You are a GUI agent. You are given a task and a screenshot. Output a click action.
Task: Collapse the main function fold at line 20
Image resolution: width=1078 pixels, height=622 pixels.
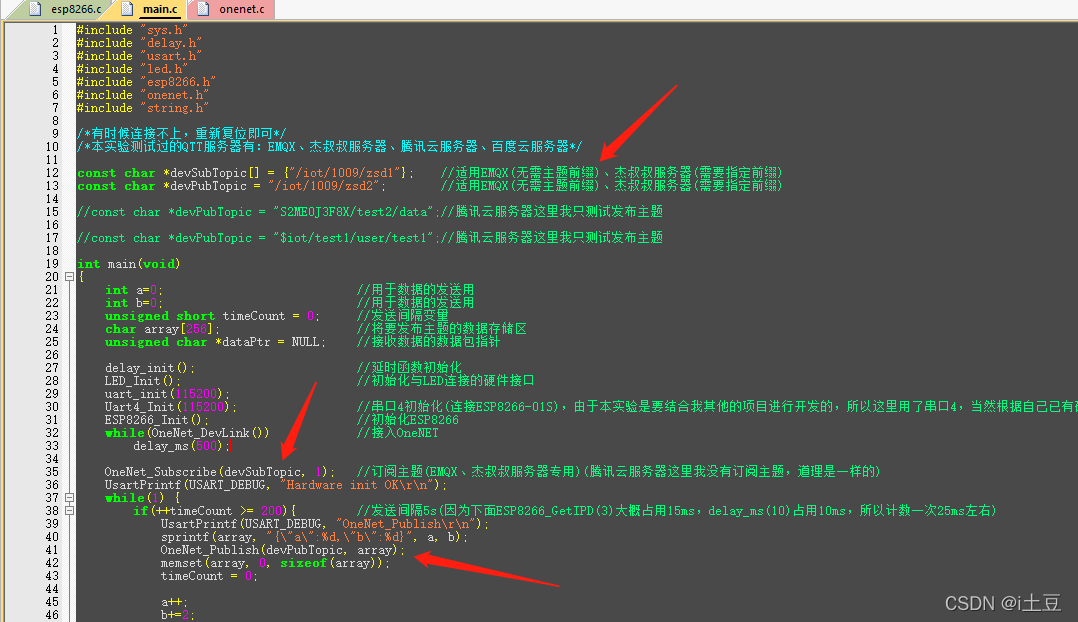point(69,276)
